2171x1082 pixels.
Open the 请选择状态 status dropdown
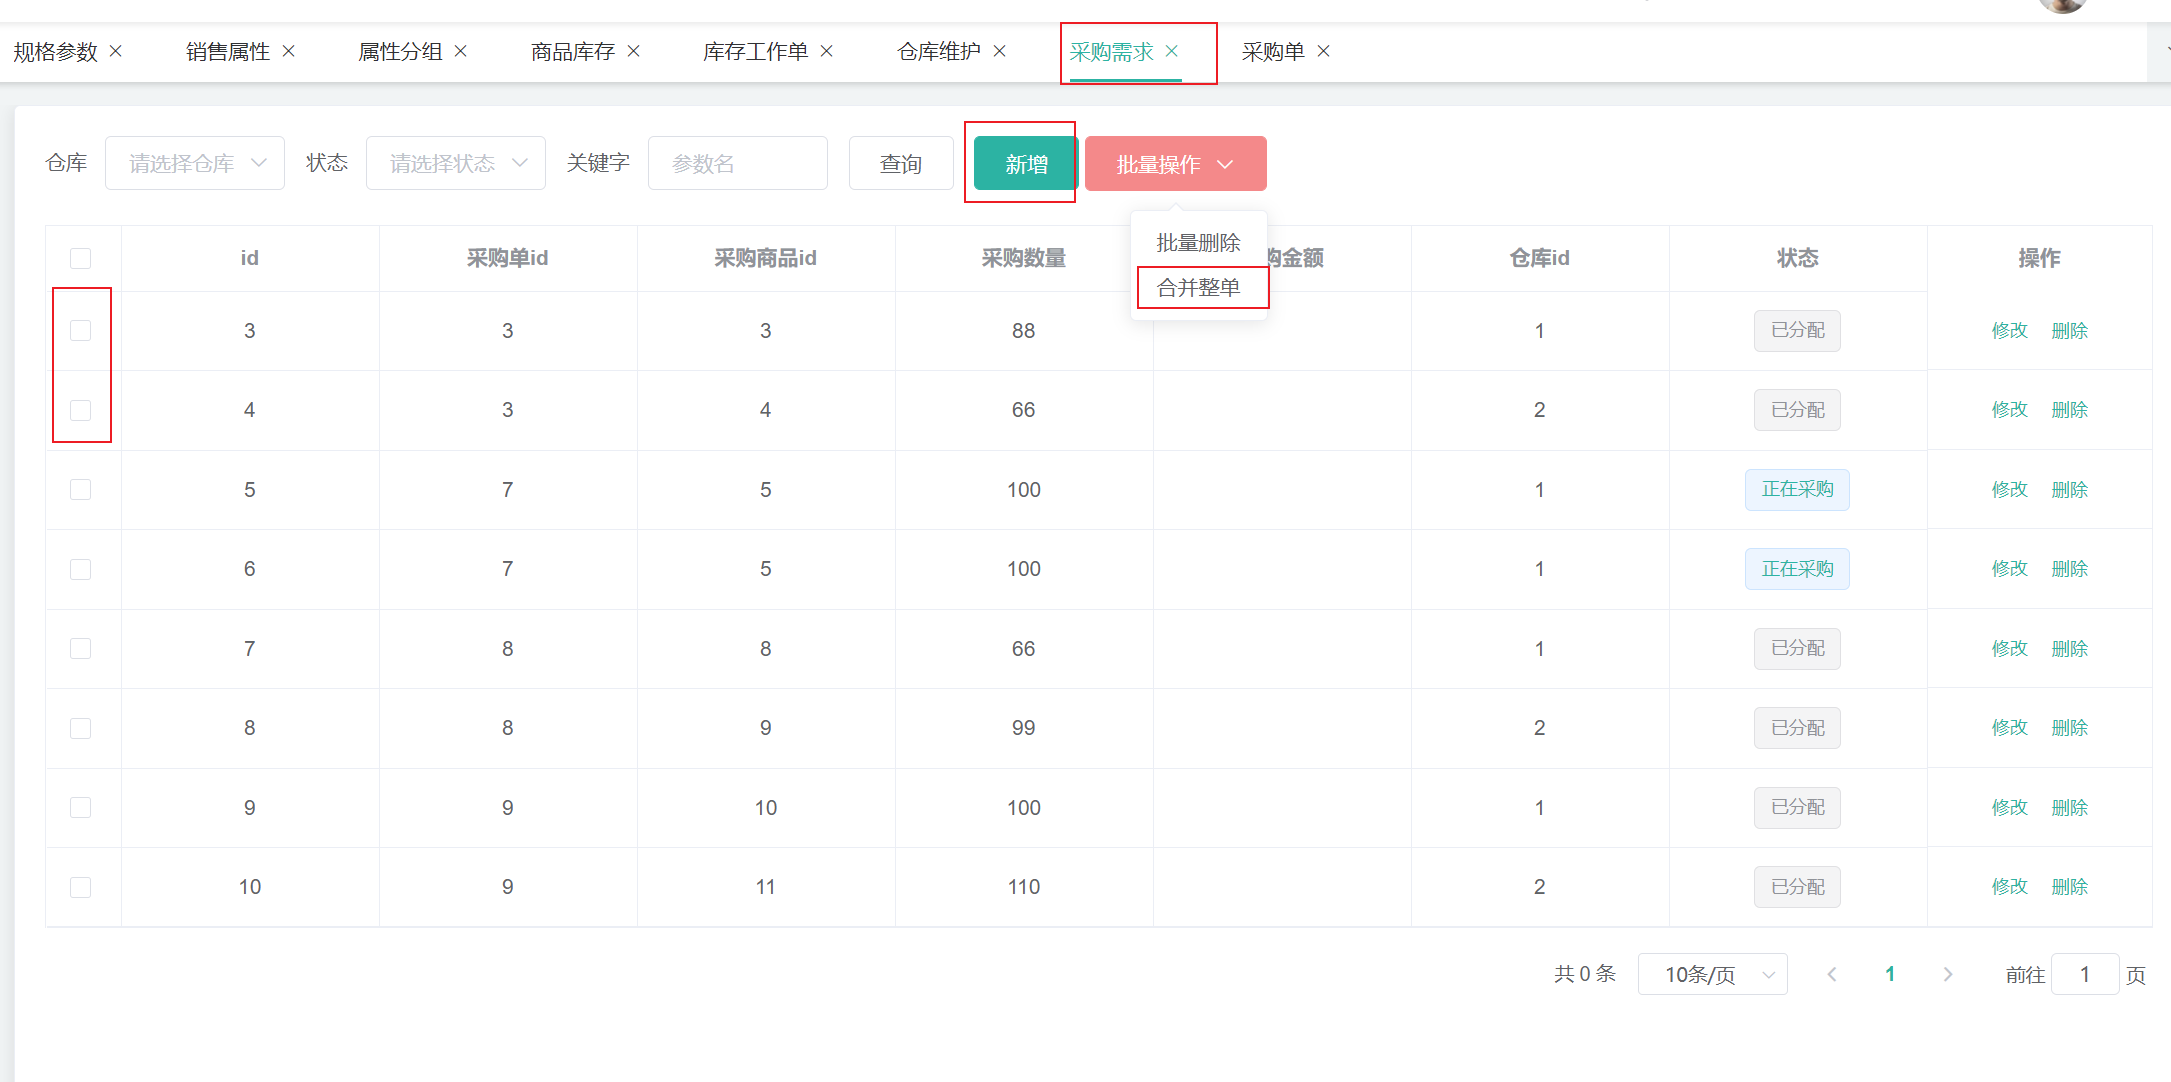pyautogui.click(x=456, y=163)
